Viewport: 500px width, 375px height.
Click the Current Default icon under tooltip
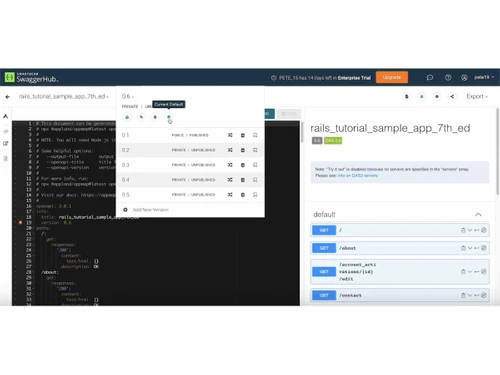pos(169,117)
